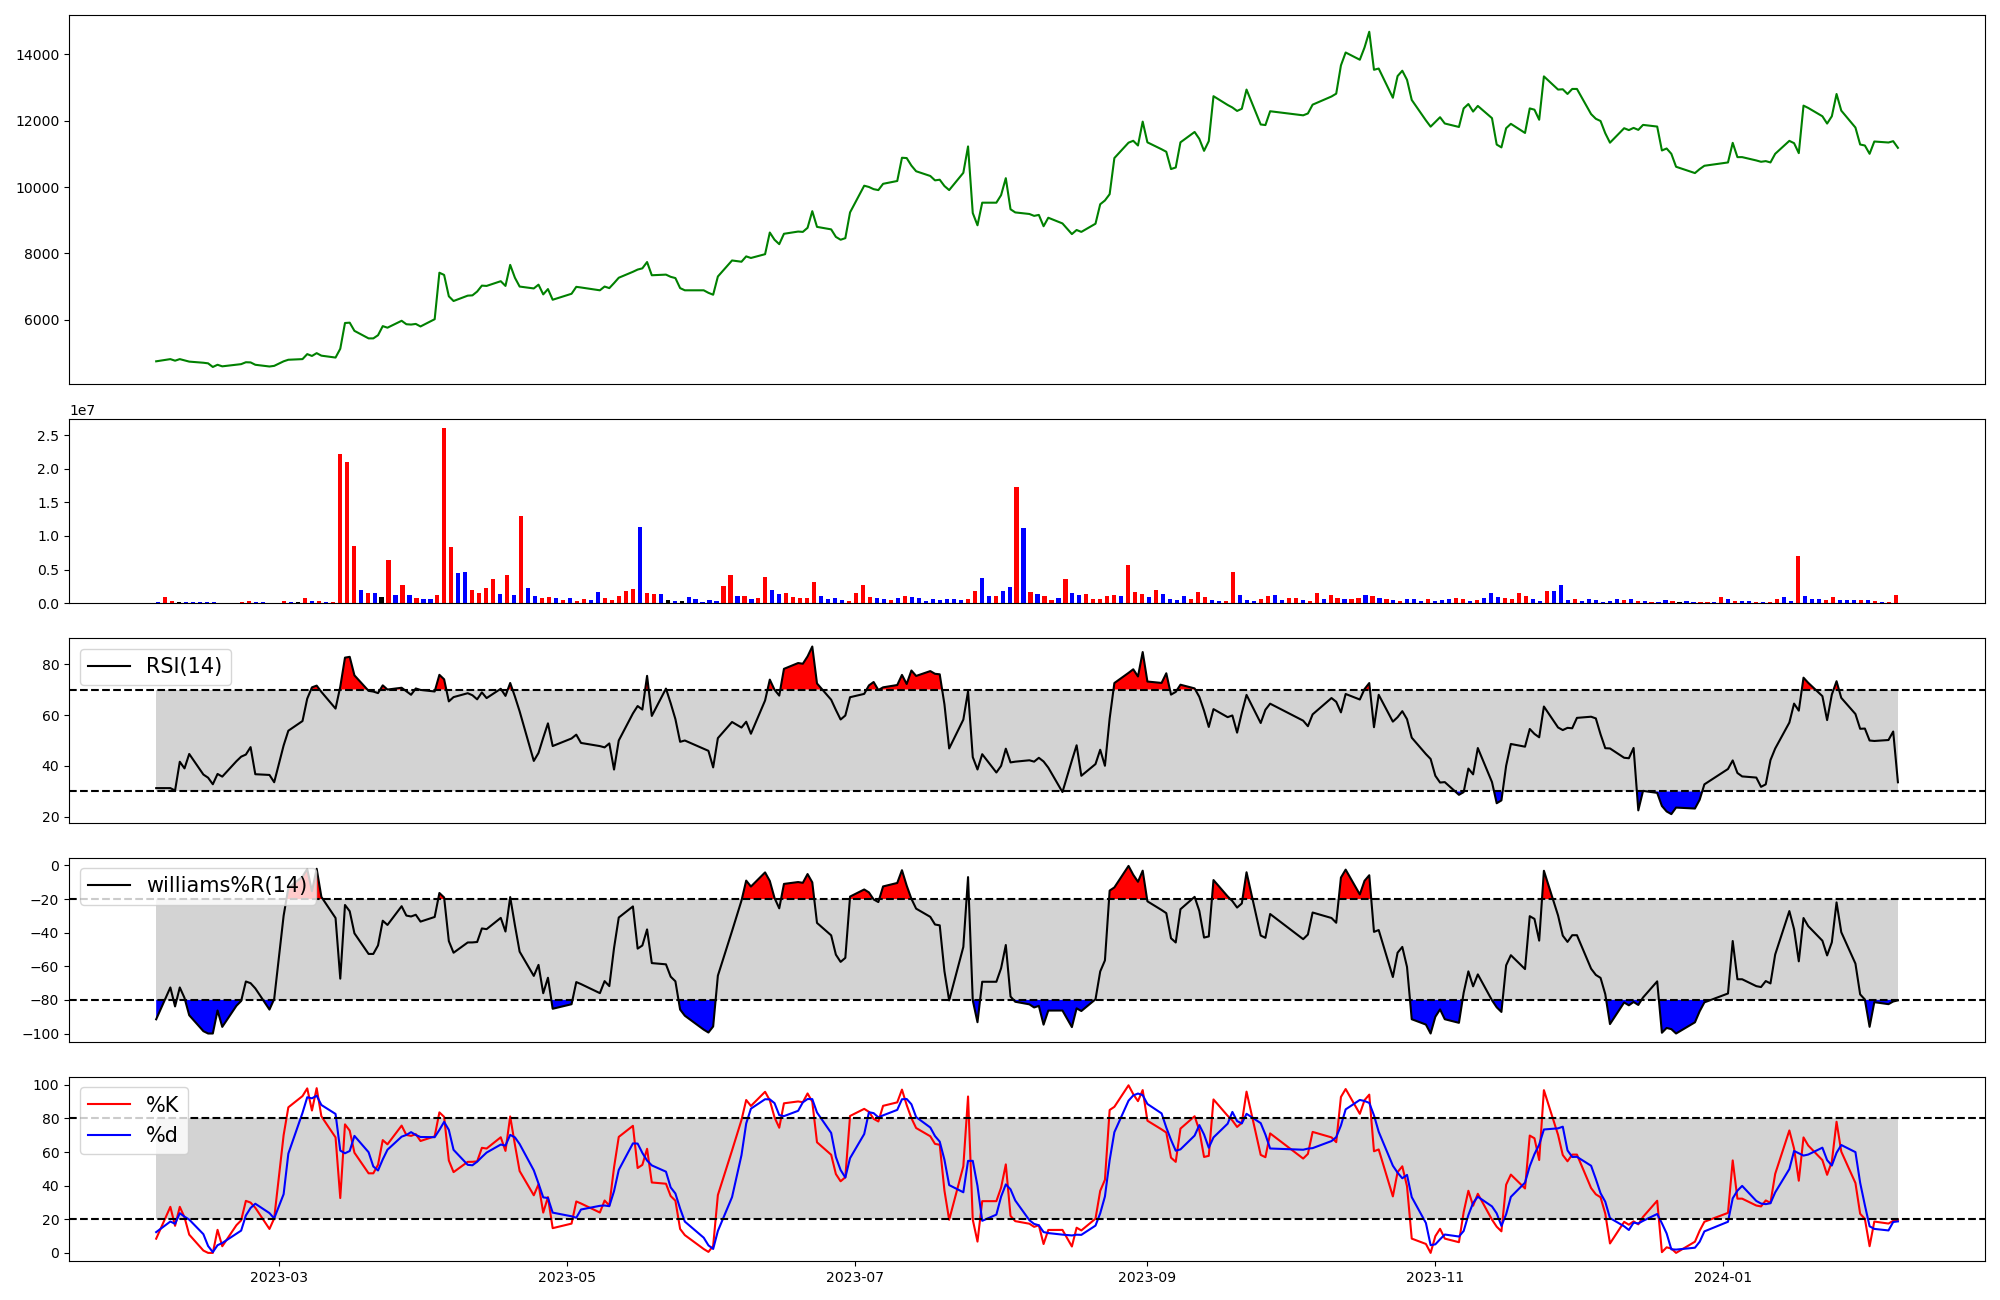Click the %d legend entry text
The image size is (2000, 1300).
pos(162,1134)
